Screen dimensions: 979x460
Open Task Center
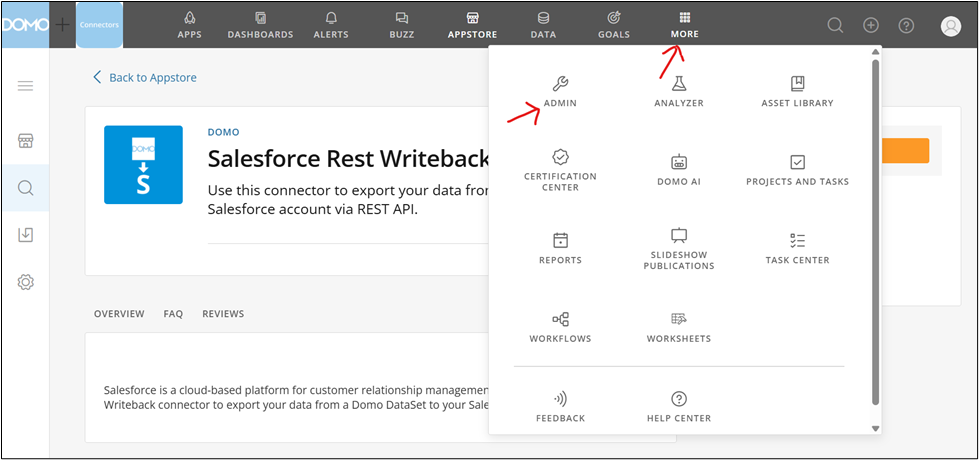point(797,248)
